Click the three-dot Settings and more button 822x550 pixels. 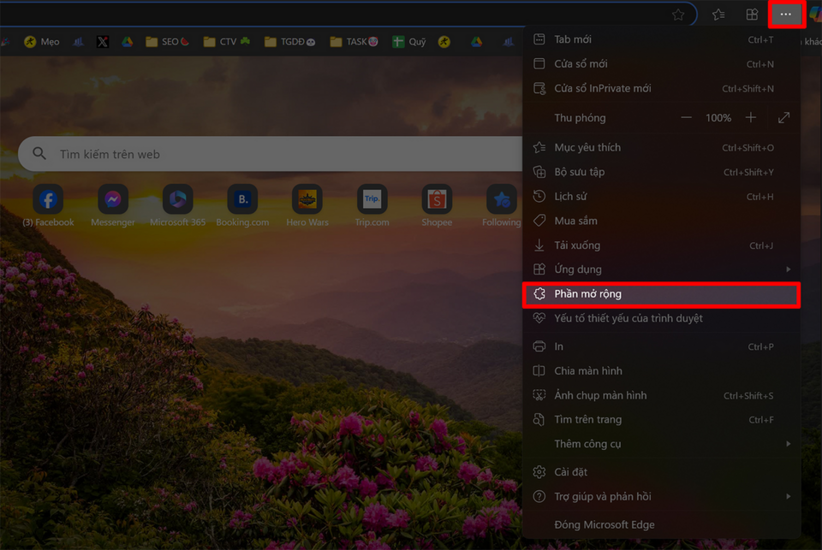786,14
